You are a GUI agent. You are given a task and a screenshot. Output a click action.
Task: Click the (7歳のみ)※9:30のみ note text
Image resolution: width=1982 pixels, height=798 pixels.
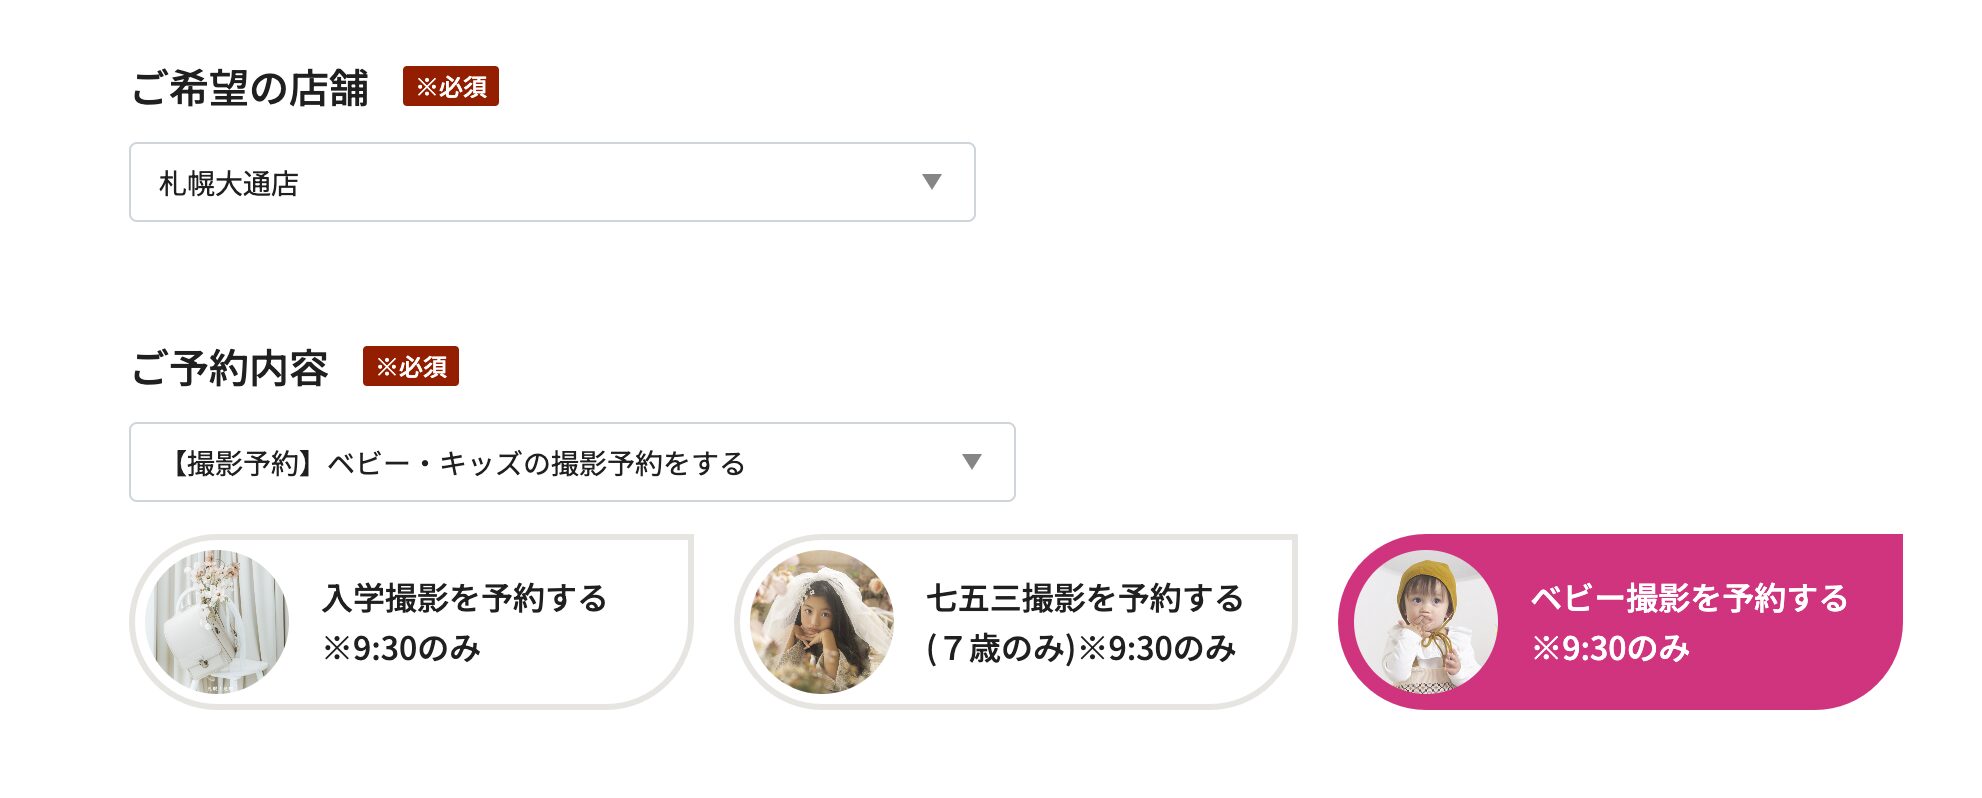coord(1081,649)
